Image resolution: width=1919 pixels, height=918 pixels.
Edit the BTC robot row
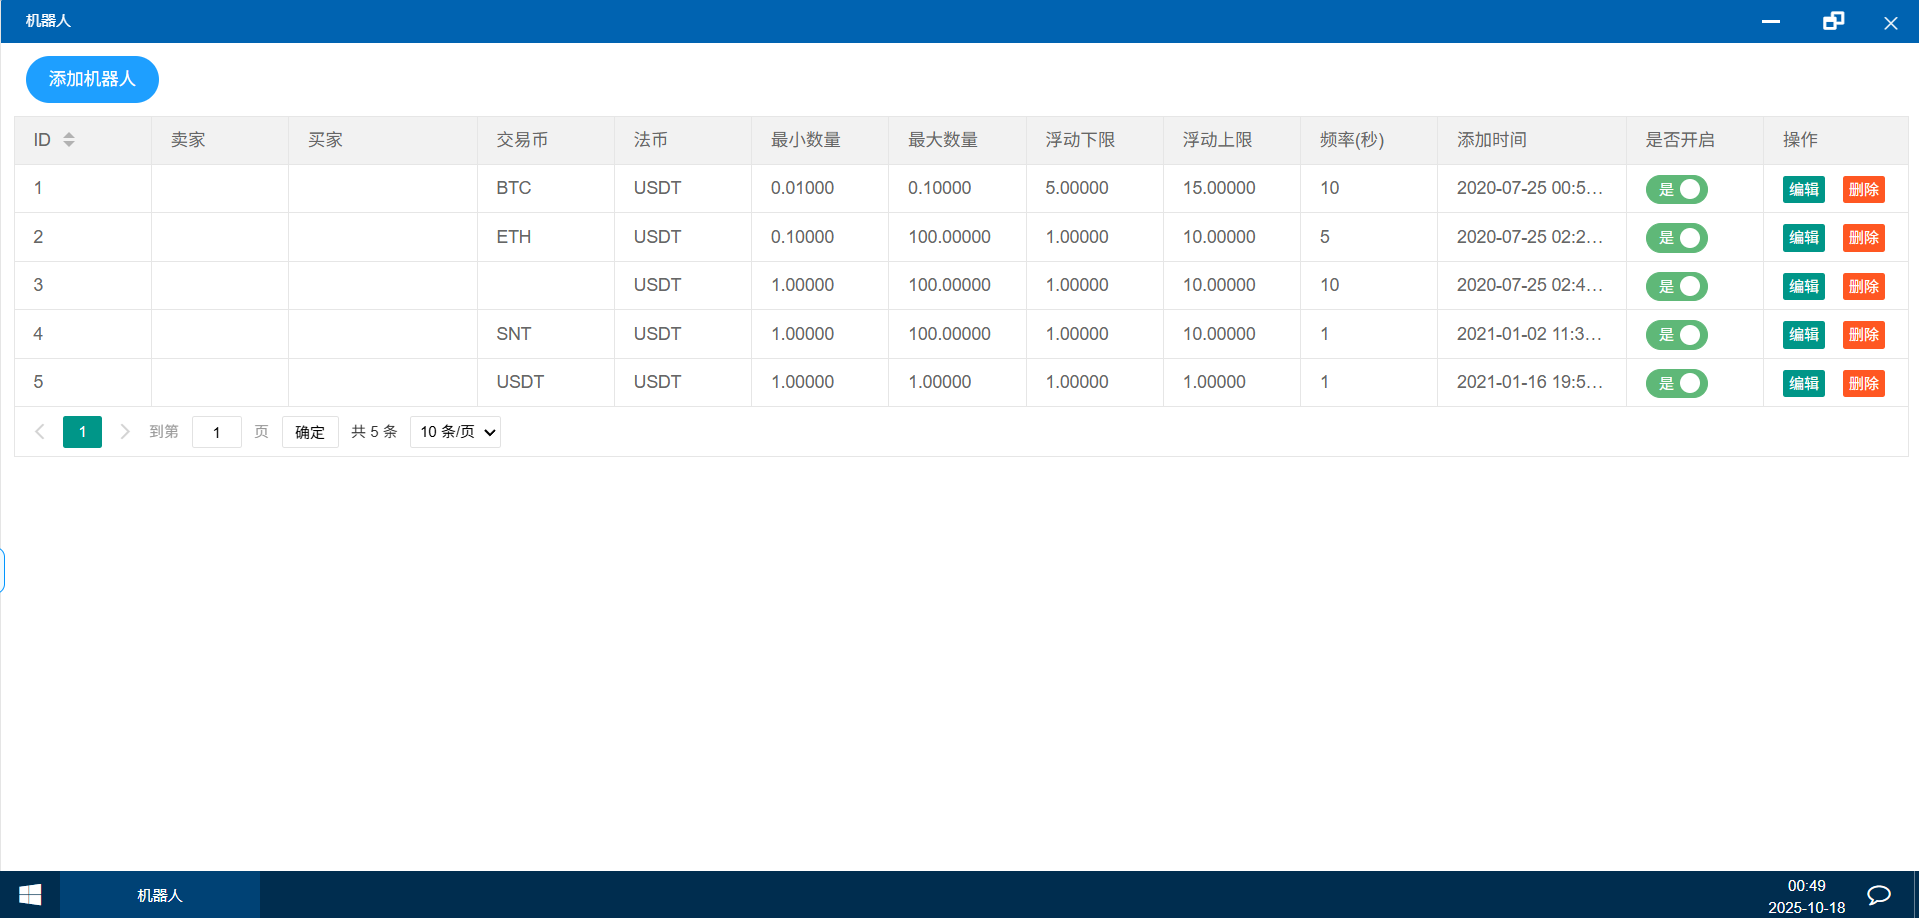1804,189
